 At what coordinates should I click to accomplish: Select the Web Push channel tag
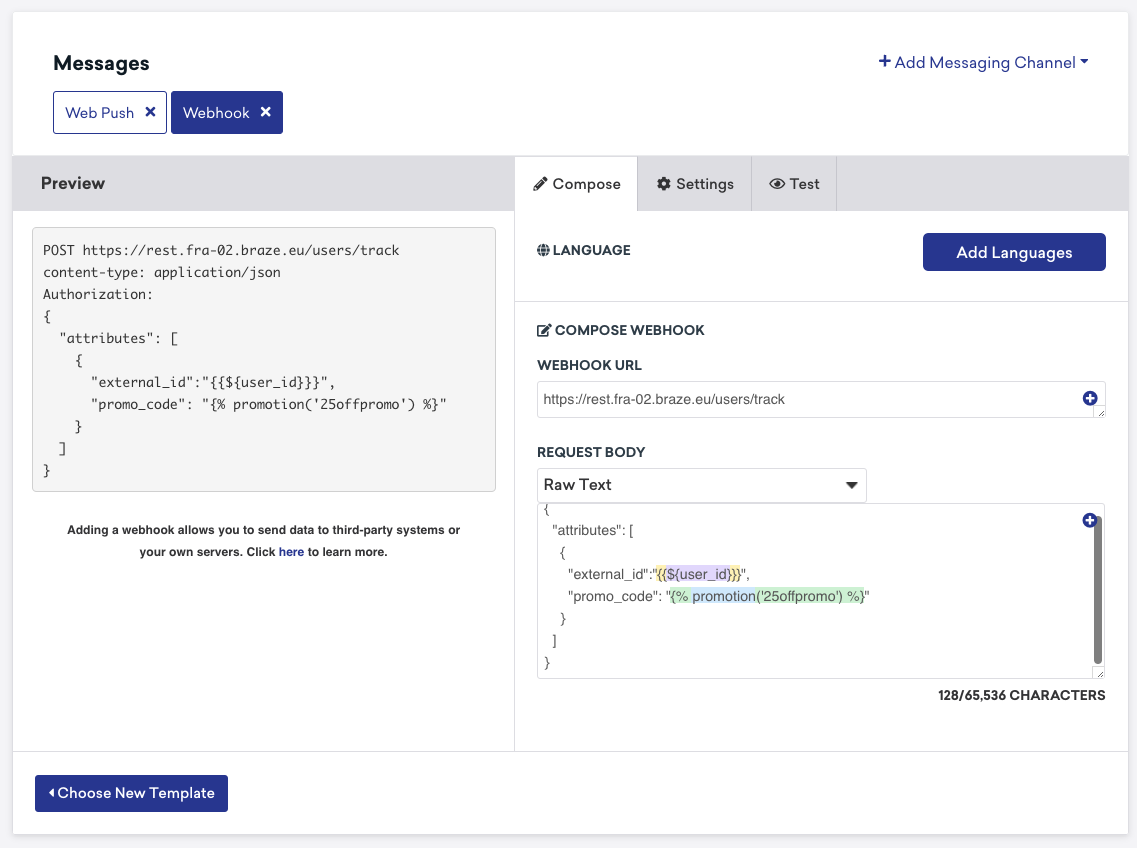pyautogui.click(x=100, y=112)
